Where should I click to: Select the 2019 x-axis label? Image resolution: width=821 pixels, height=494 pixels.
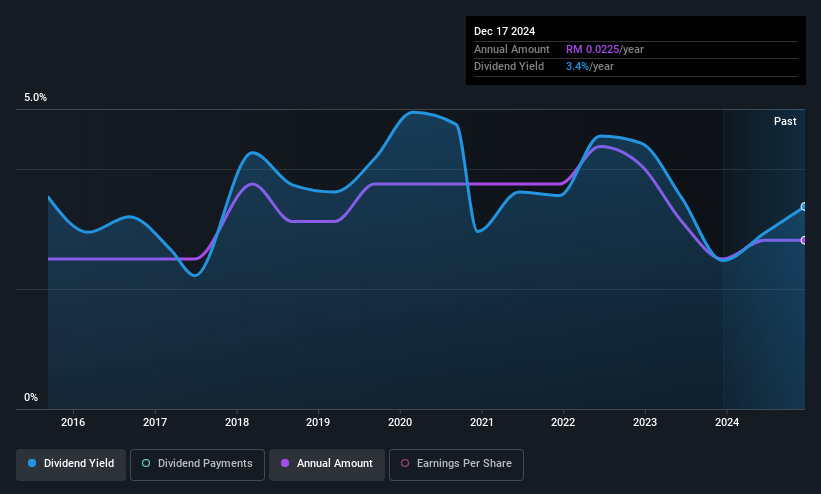click(x=318, y=422)
